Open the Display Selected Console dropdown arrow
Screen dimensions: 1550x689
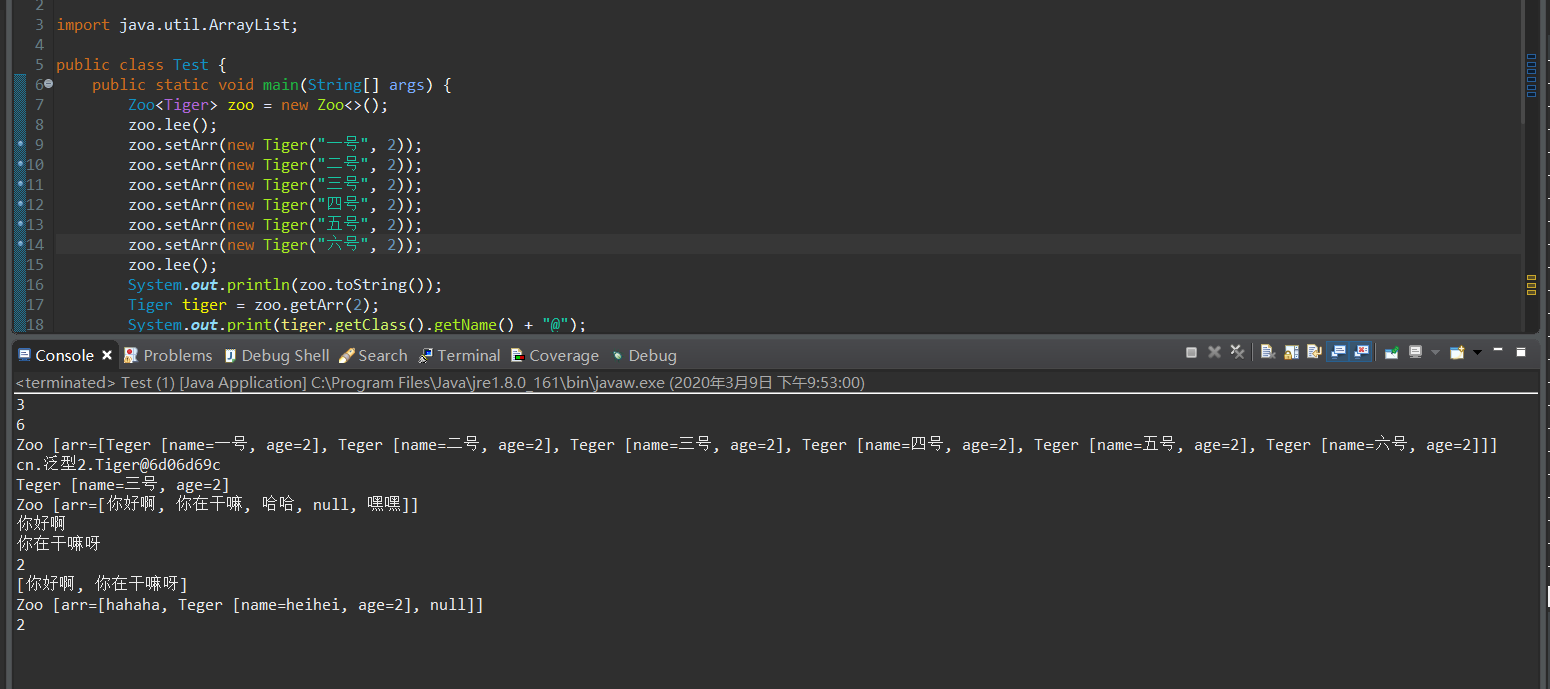coord(1435,352)
